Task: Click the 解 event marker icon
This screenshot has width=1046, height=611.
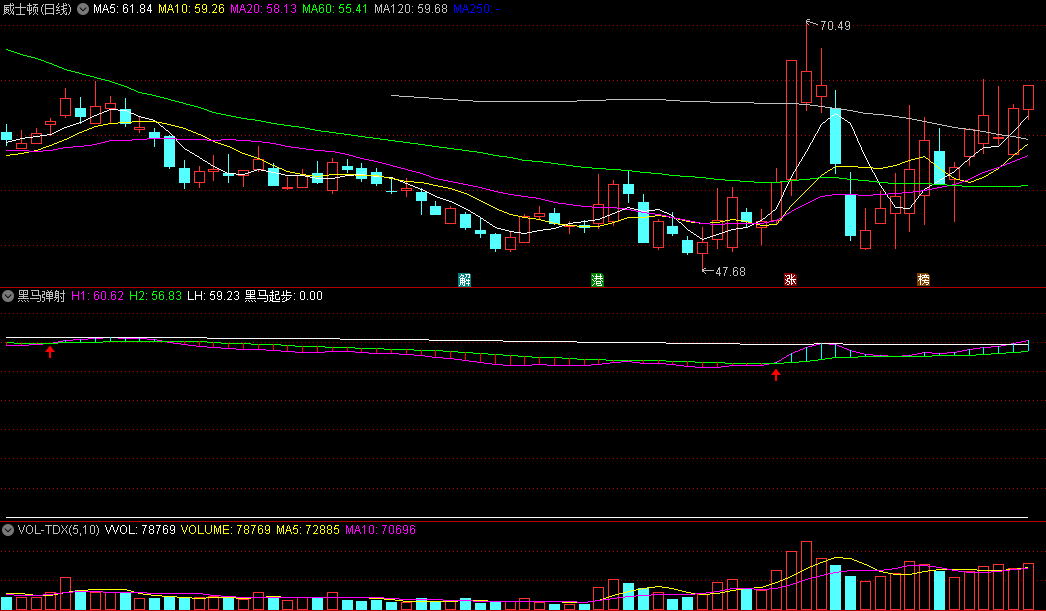Action: click(x=464, y=279)
